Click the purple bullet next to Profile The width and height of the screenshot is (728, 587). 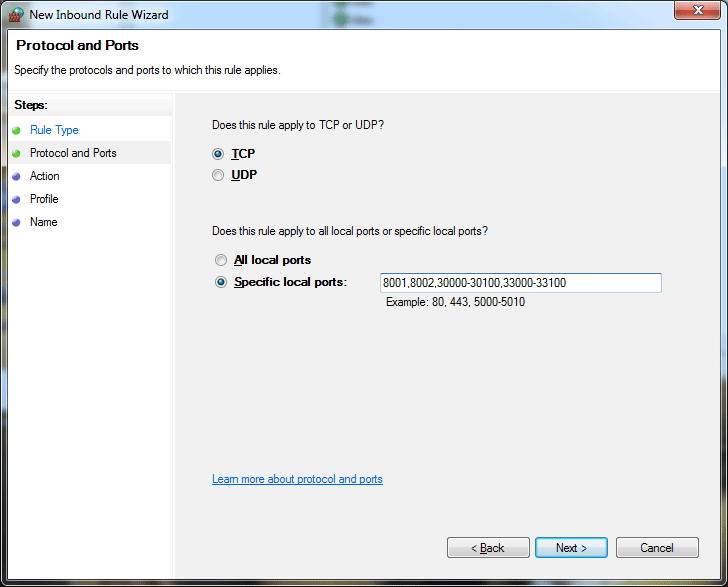pyautogui.click(x=16, y=199)
